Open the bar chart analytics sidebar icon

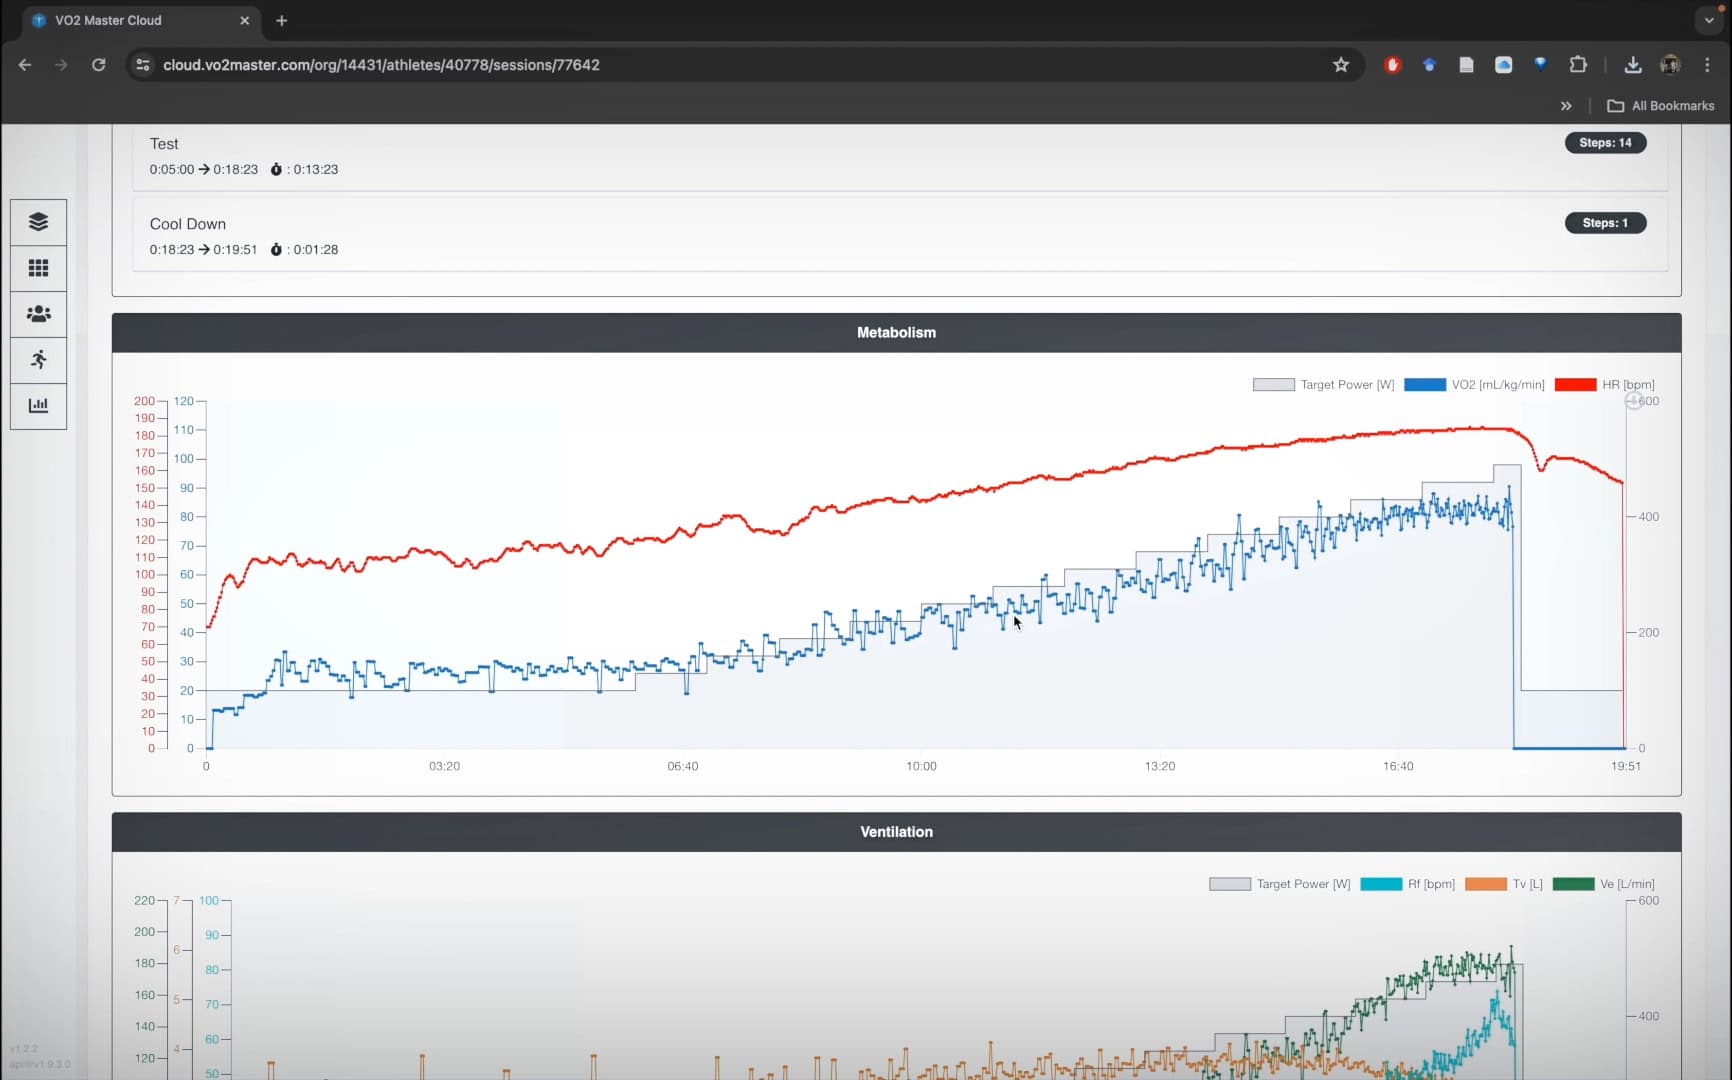(38, 406)
